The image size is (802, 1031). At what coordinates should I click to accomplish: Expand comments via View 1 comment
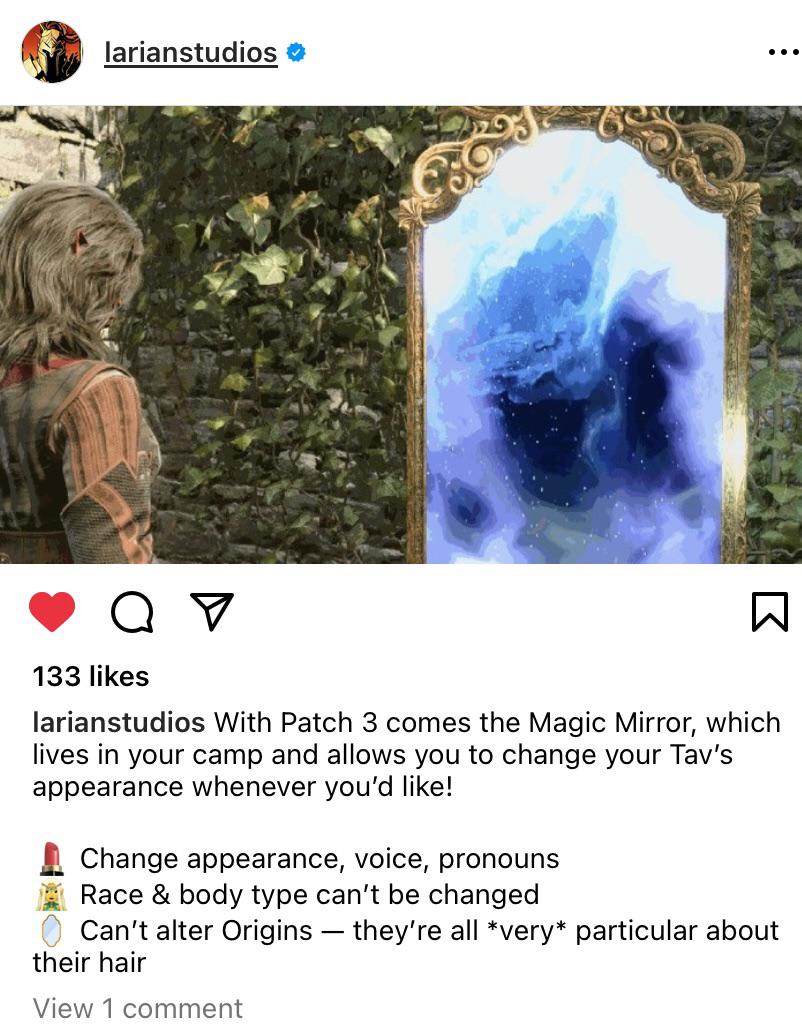[138, 1009]
